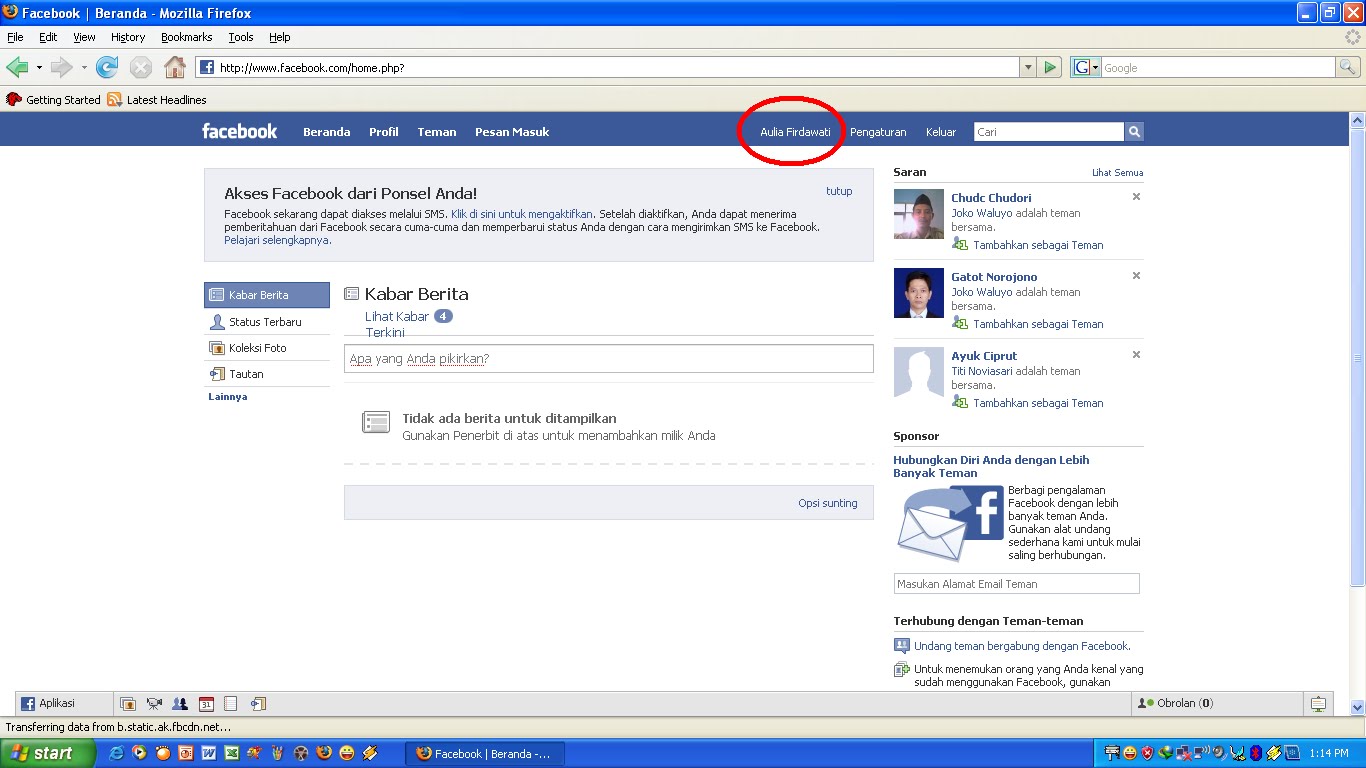This screenshot has height=768, width=1366.
Task: Open the History menu
Action: [128, 37]
